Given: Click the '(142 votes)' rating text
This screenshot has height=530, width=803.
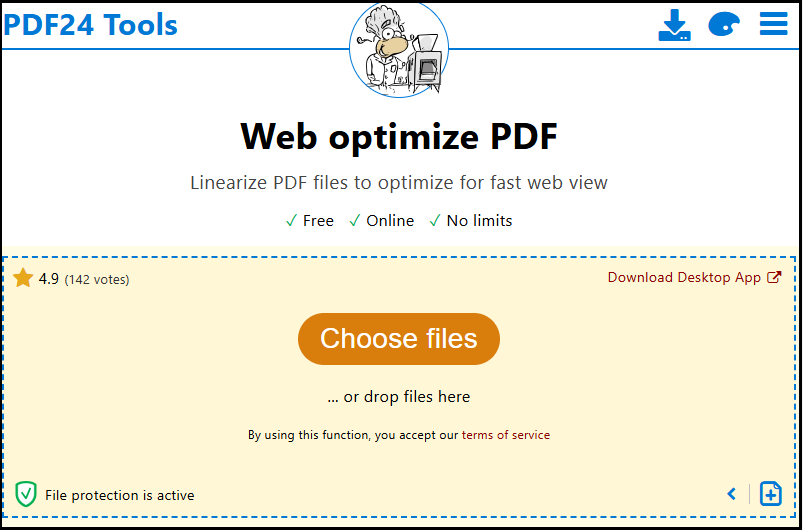Looking at the screenshot, I should coord(97,280).
